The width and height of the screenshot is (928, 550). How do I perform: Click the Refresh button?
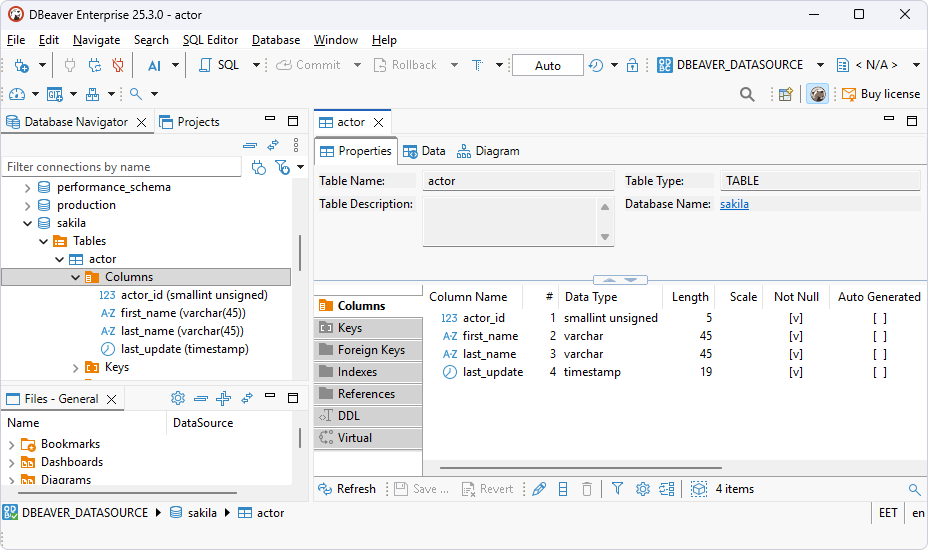[x=347, y=489]
